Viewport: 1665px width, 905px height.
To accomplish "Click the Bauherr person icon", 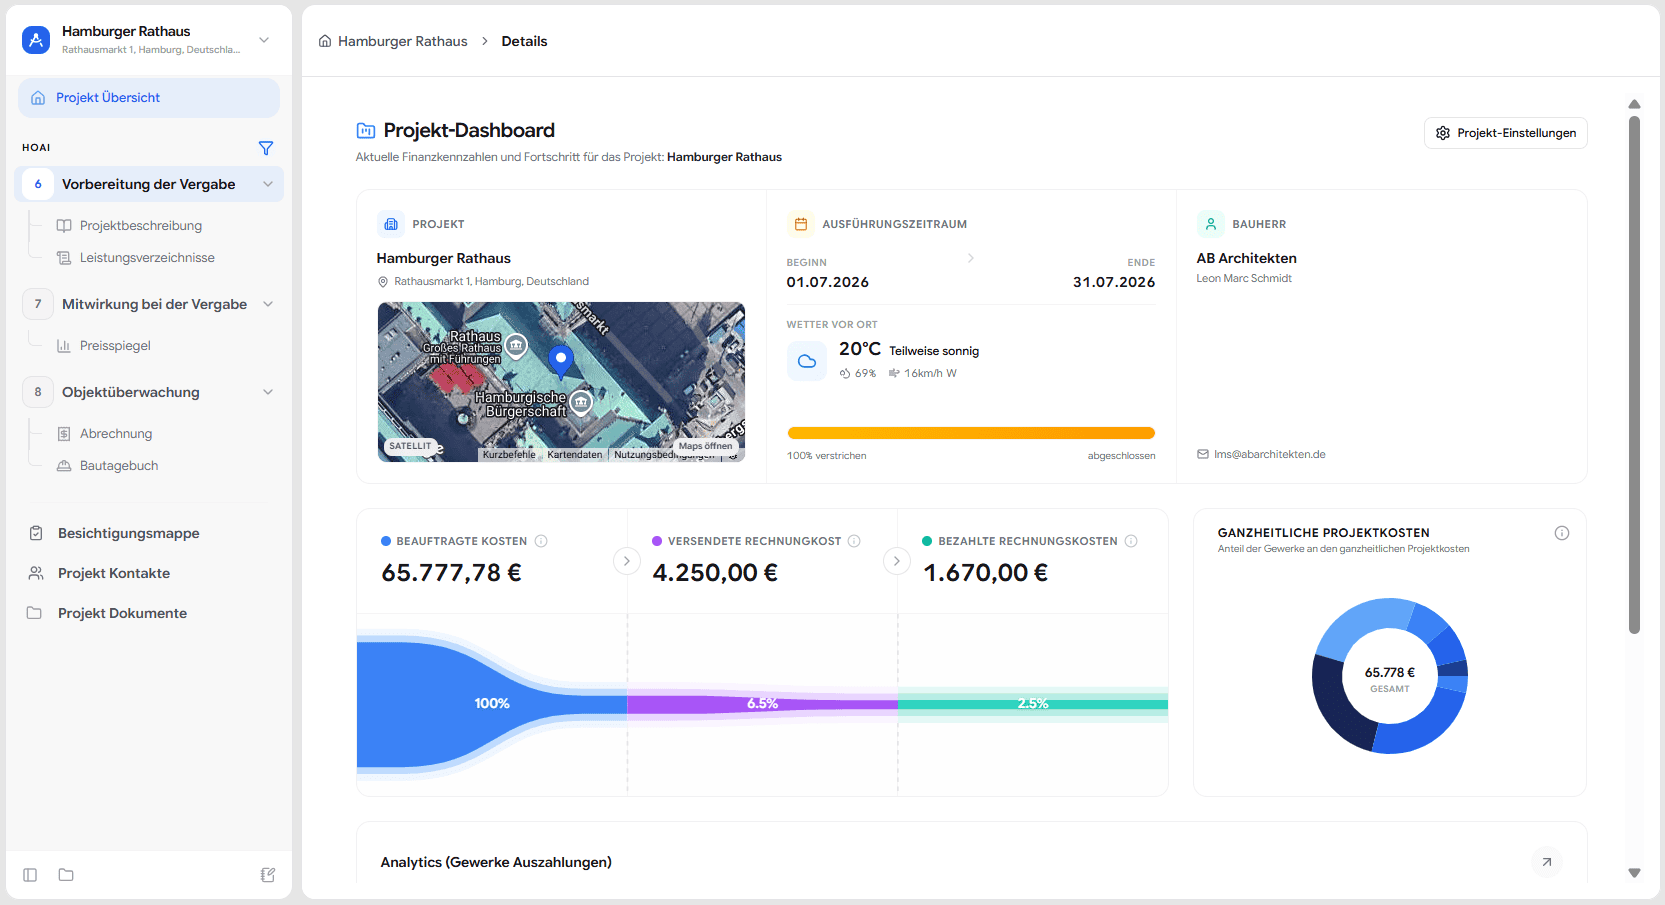I will [1211, 224].
